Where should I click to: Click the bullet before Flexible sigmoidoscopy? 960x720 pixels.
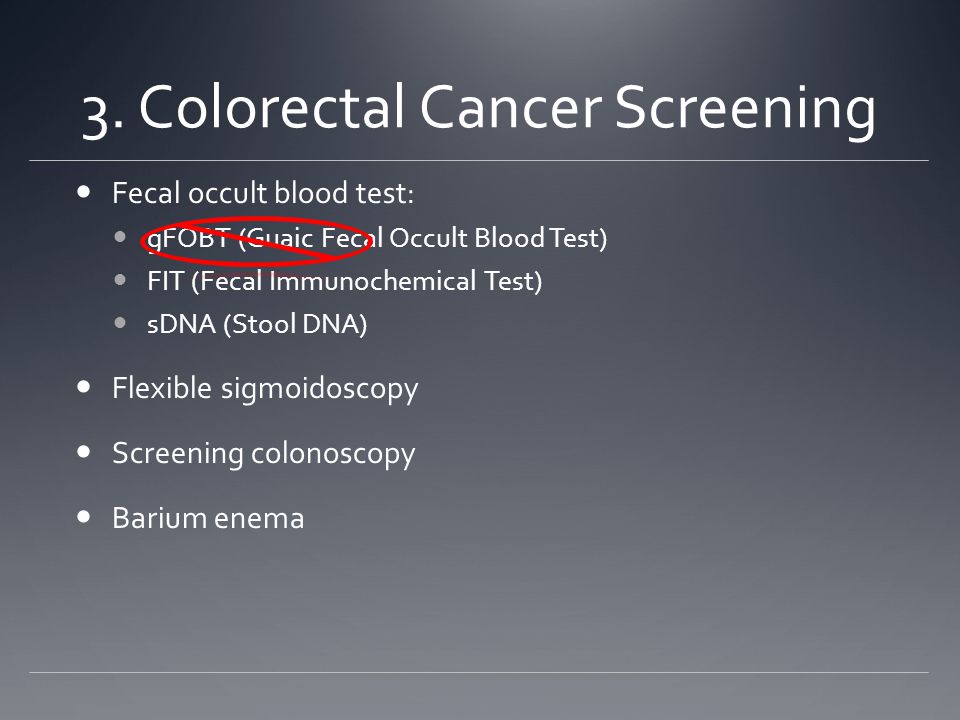pos(84,387)
